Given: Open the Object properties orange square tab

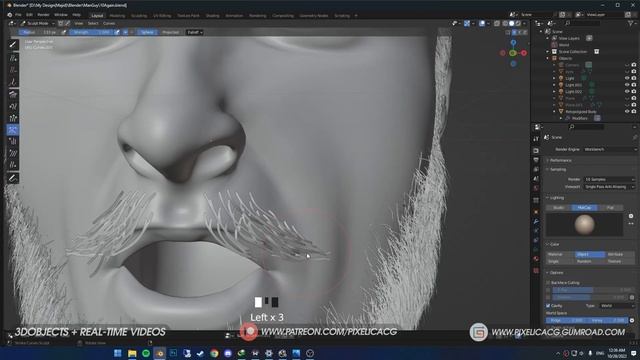Looking at the screenshot, I should [x=536, y=212].
